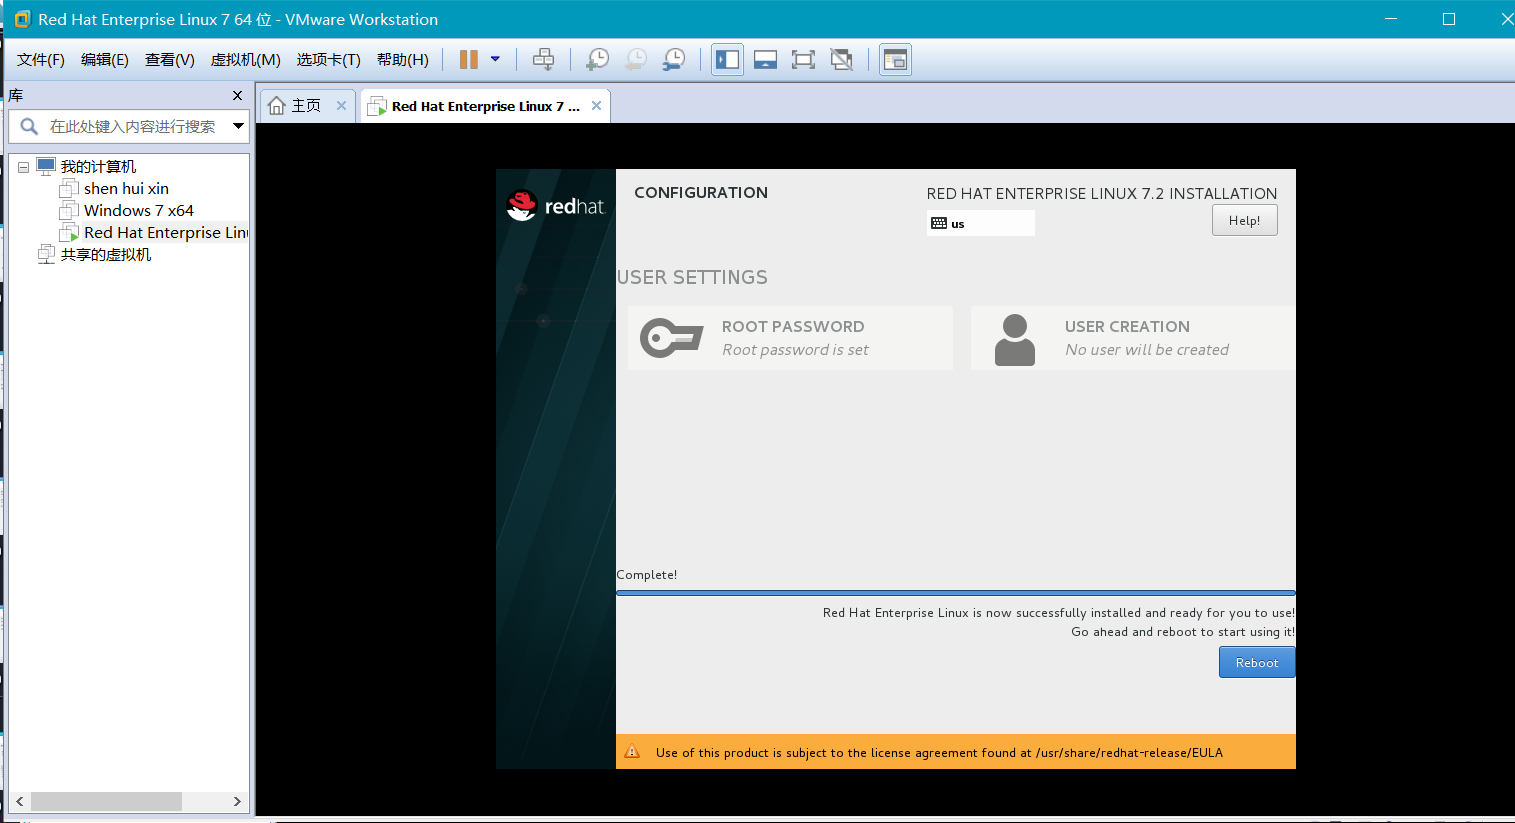Open the power options dropdown arrow

pos(495,59)
